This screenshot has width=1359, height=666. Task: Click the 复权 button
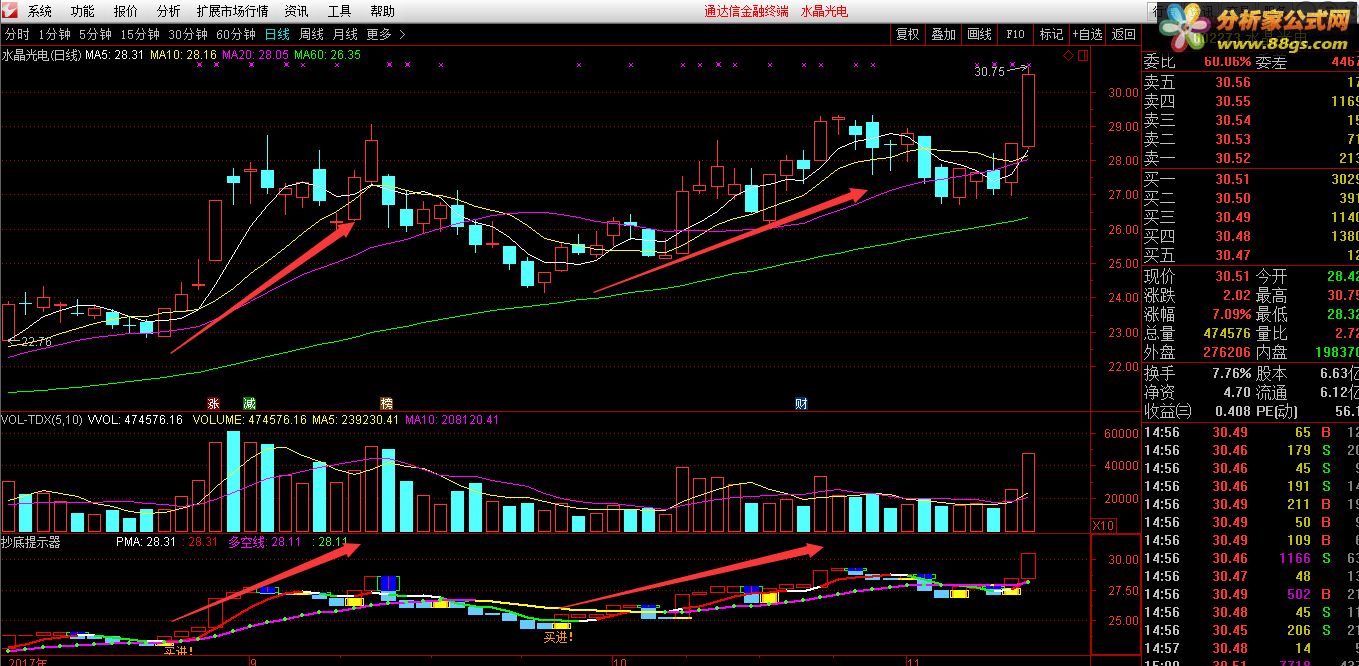pyautogui.click(x=907, y=34)
